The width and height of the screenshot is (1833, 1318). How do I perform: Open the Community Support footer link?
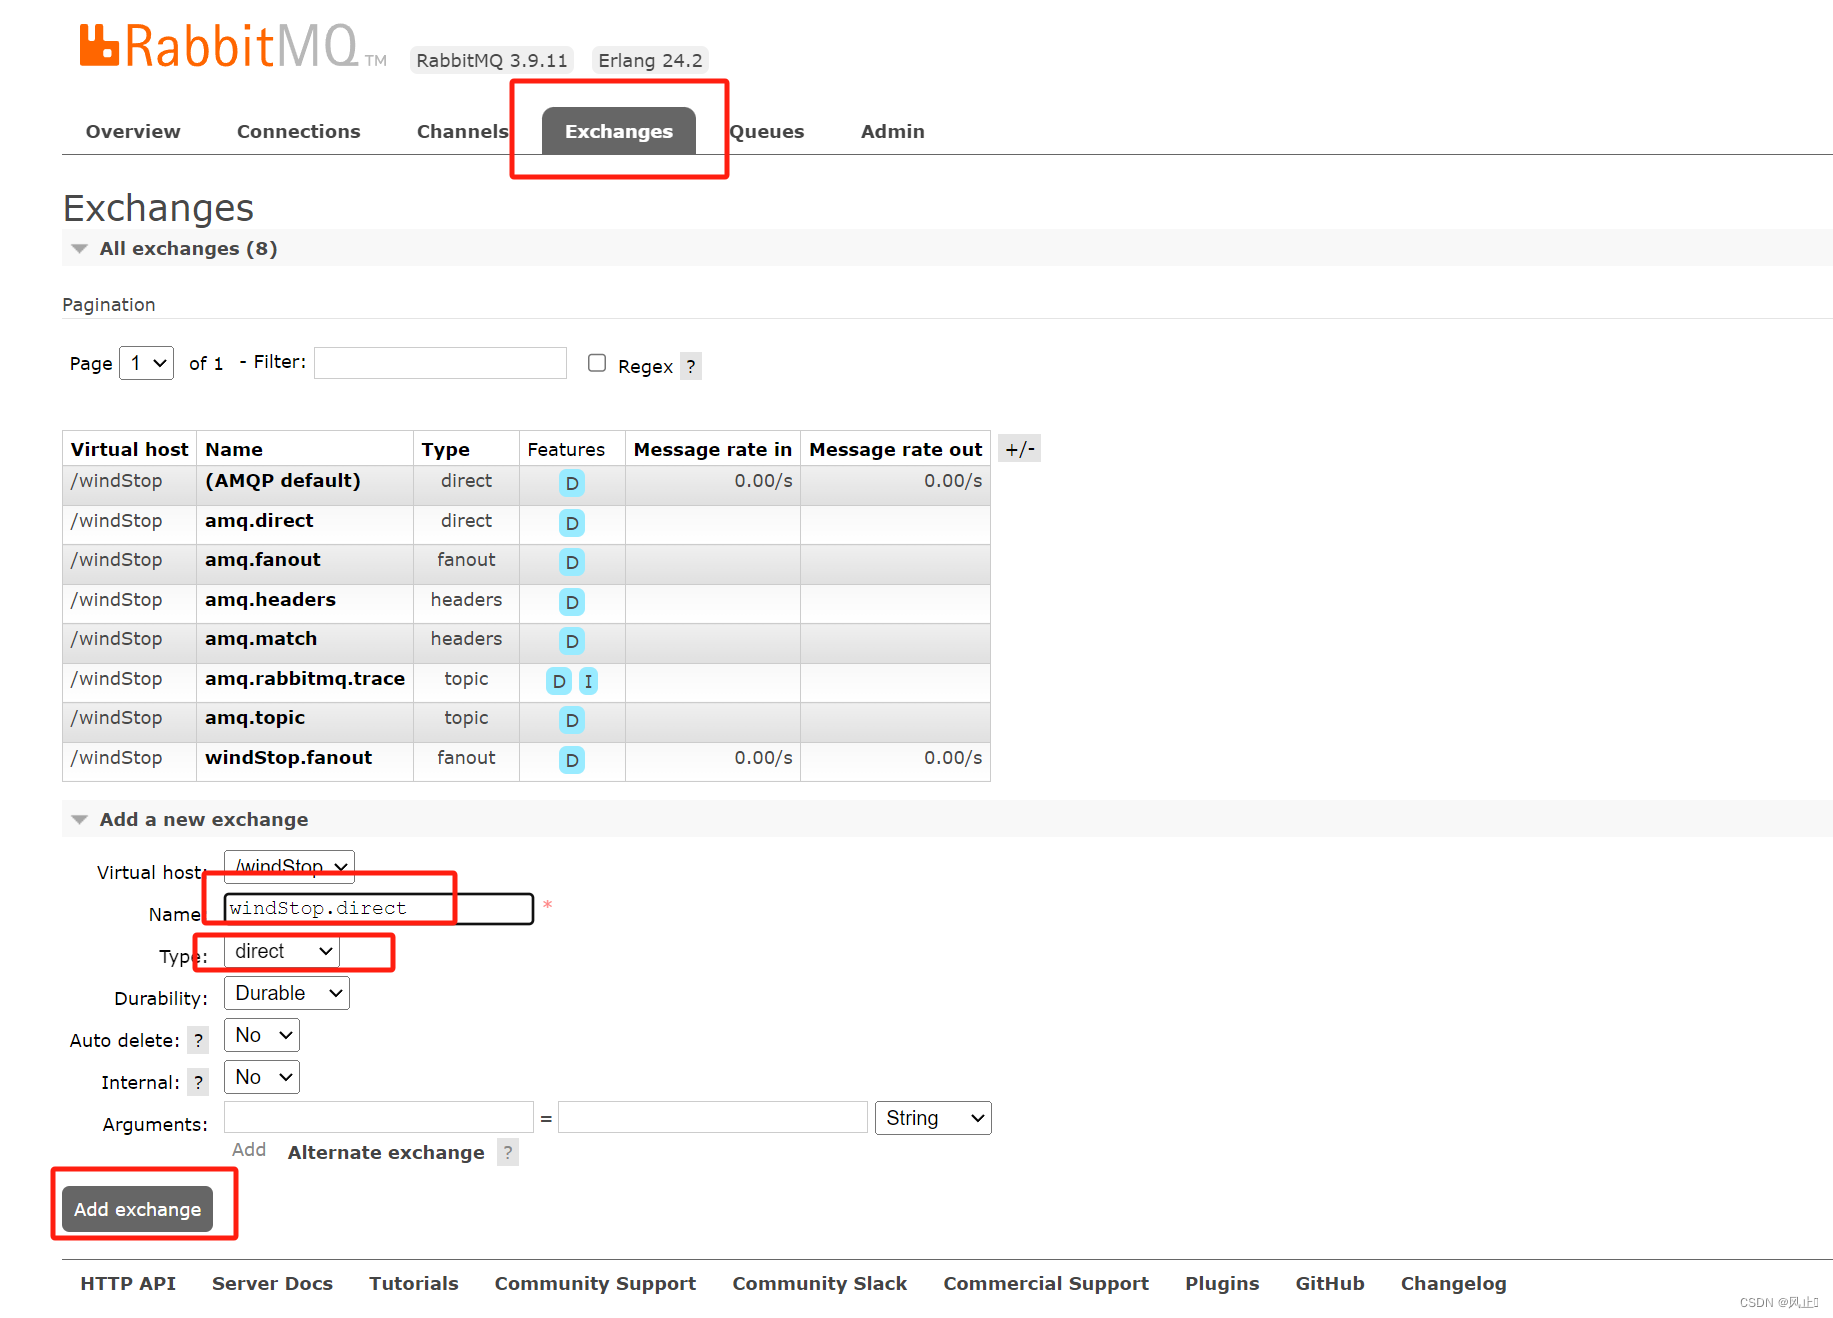point(595,1283)
